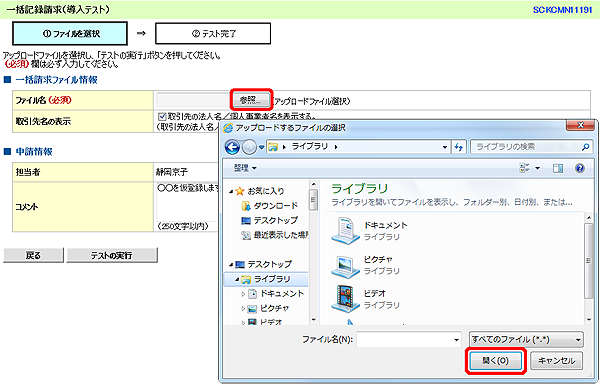Collapse the ライブラリ tree node arrow
The width and height of the screenshot is (600, 387).
(x=237, y=279)
